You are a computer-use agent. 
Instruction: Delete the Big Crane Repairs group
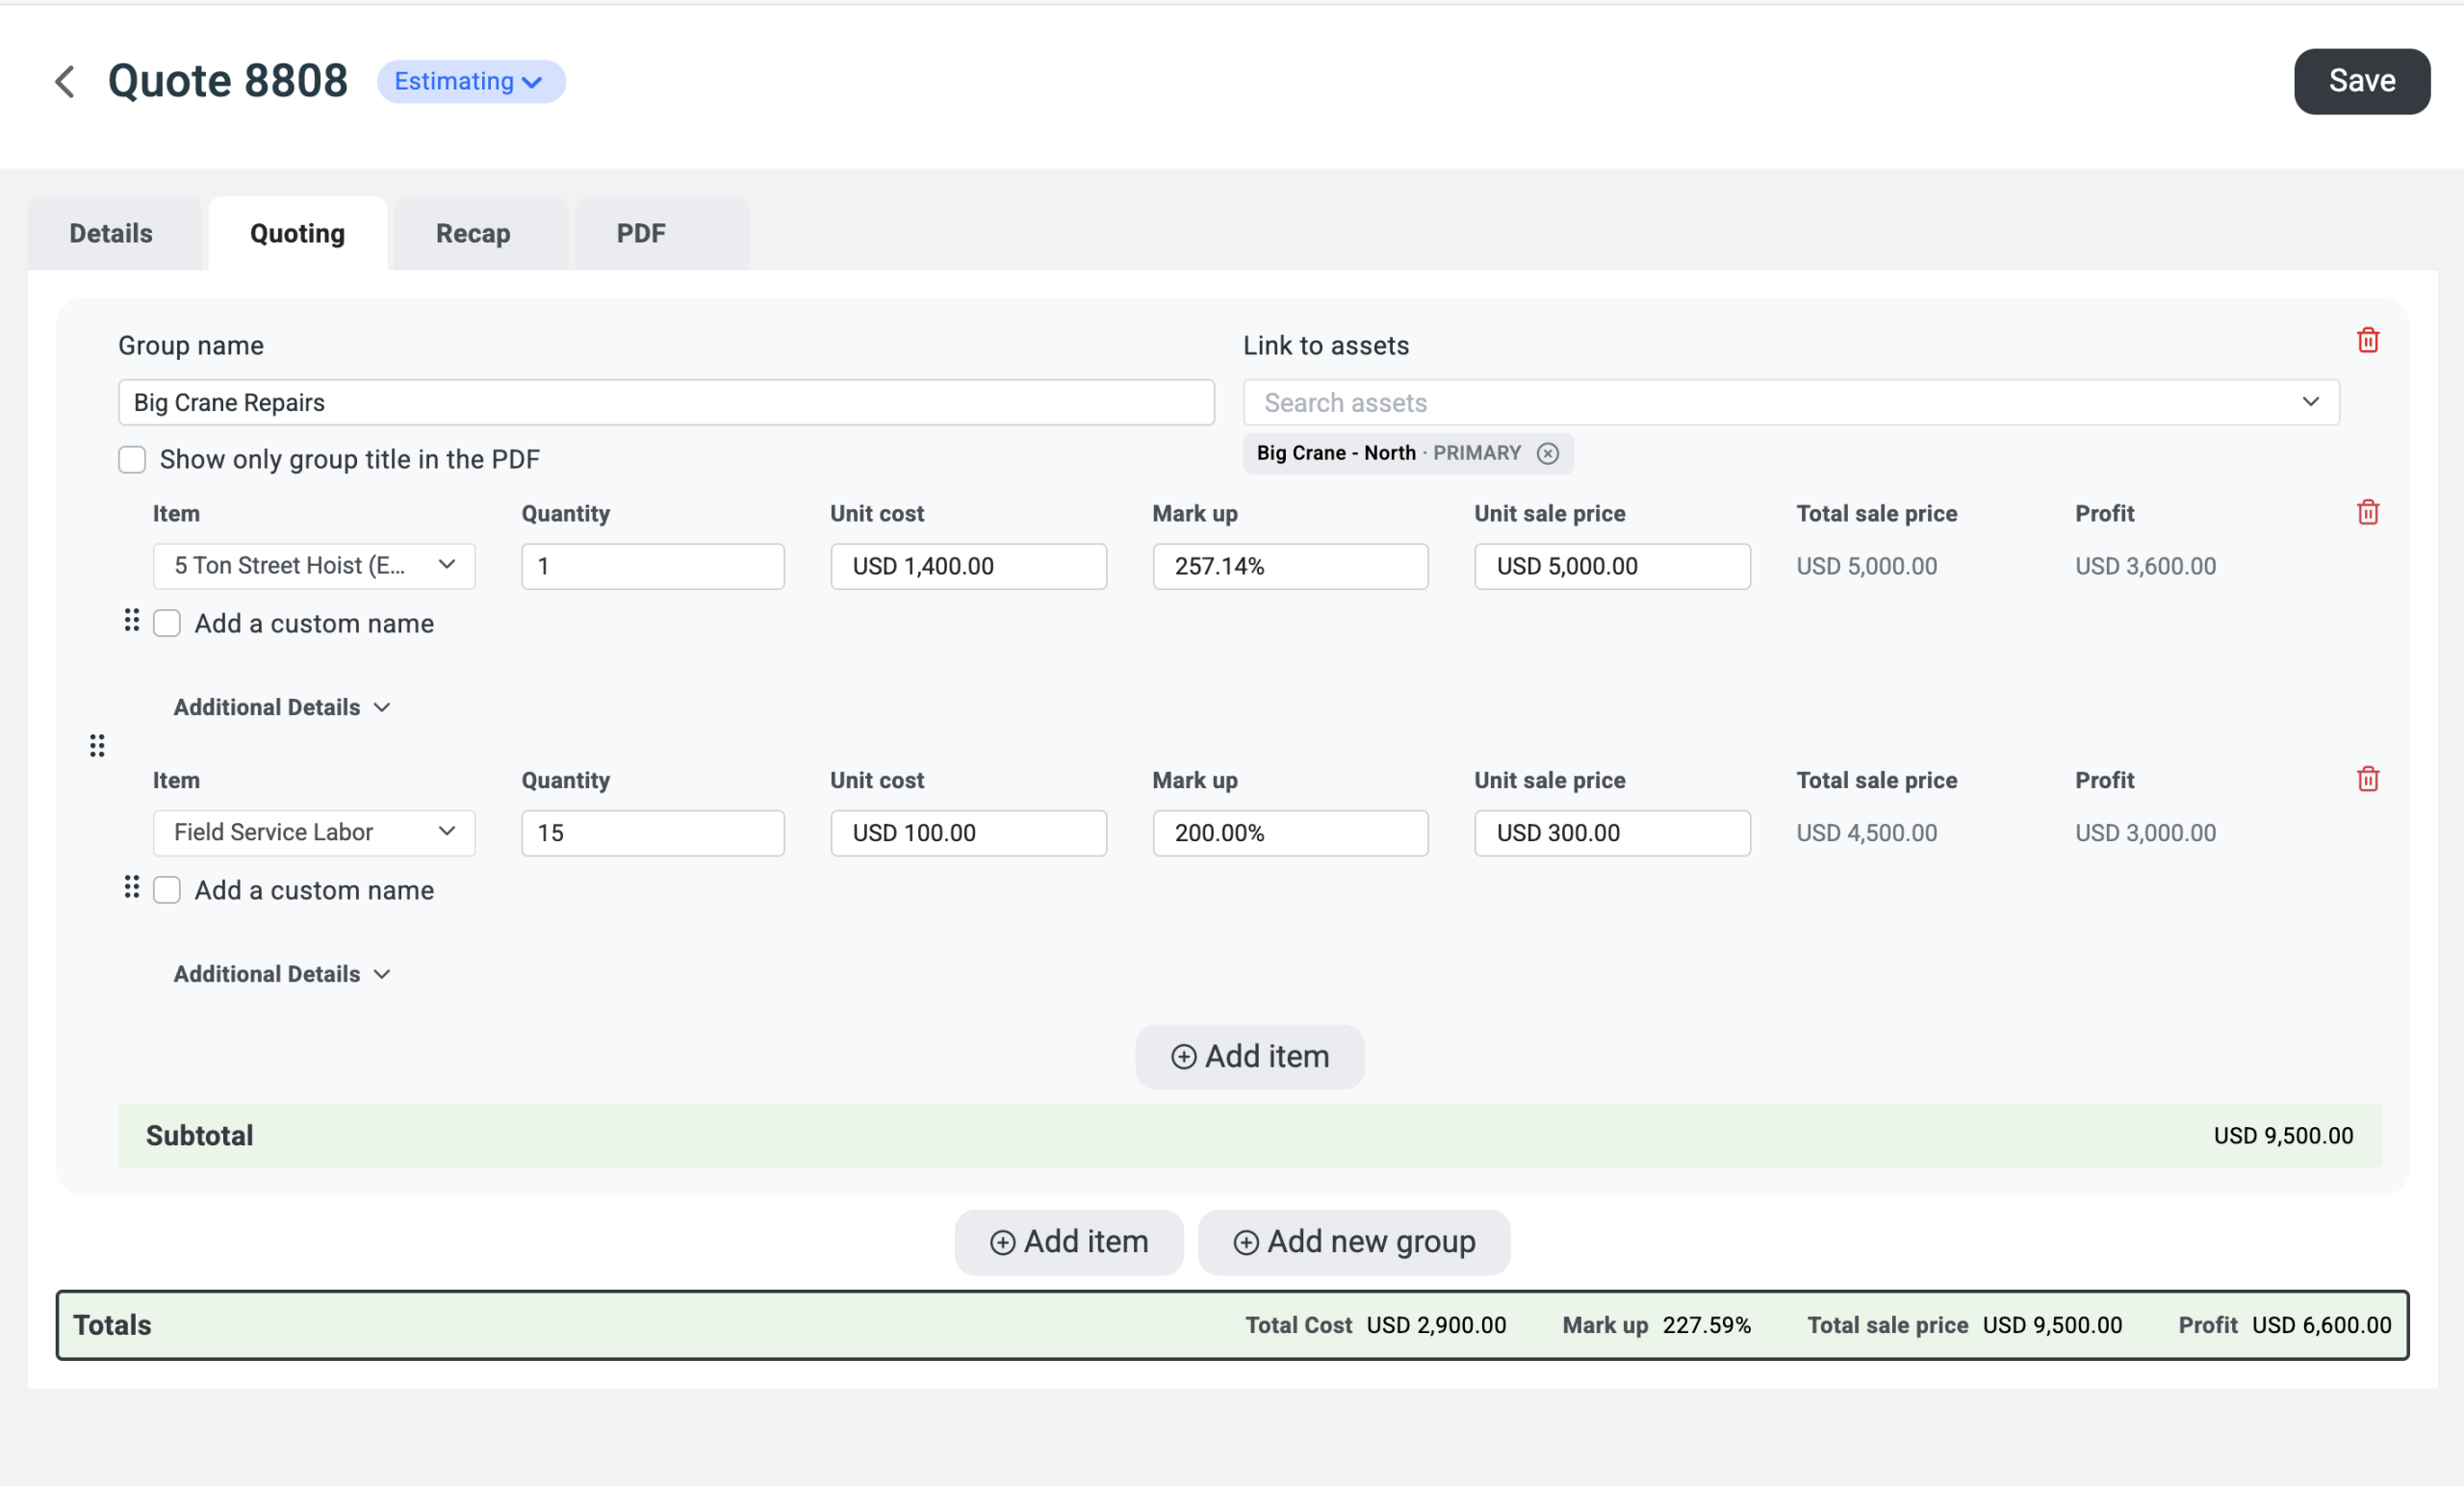click(2367, 340)
